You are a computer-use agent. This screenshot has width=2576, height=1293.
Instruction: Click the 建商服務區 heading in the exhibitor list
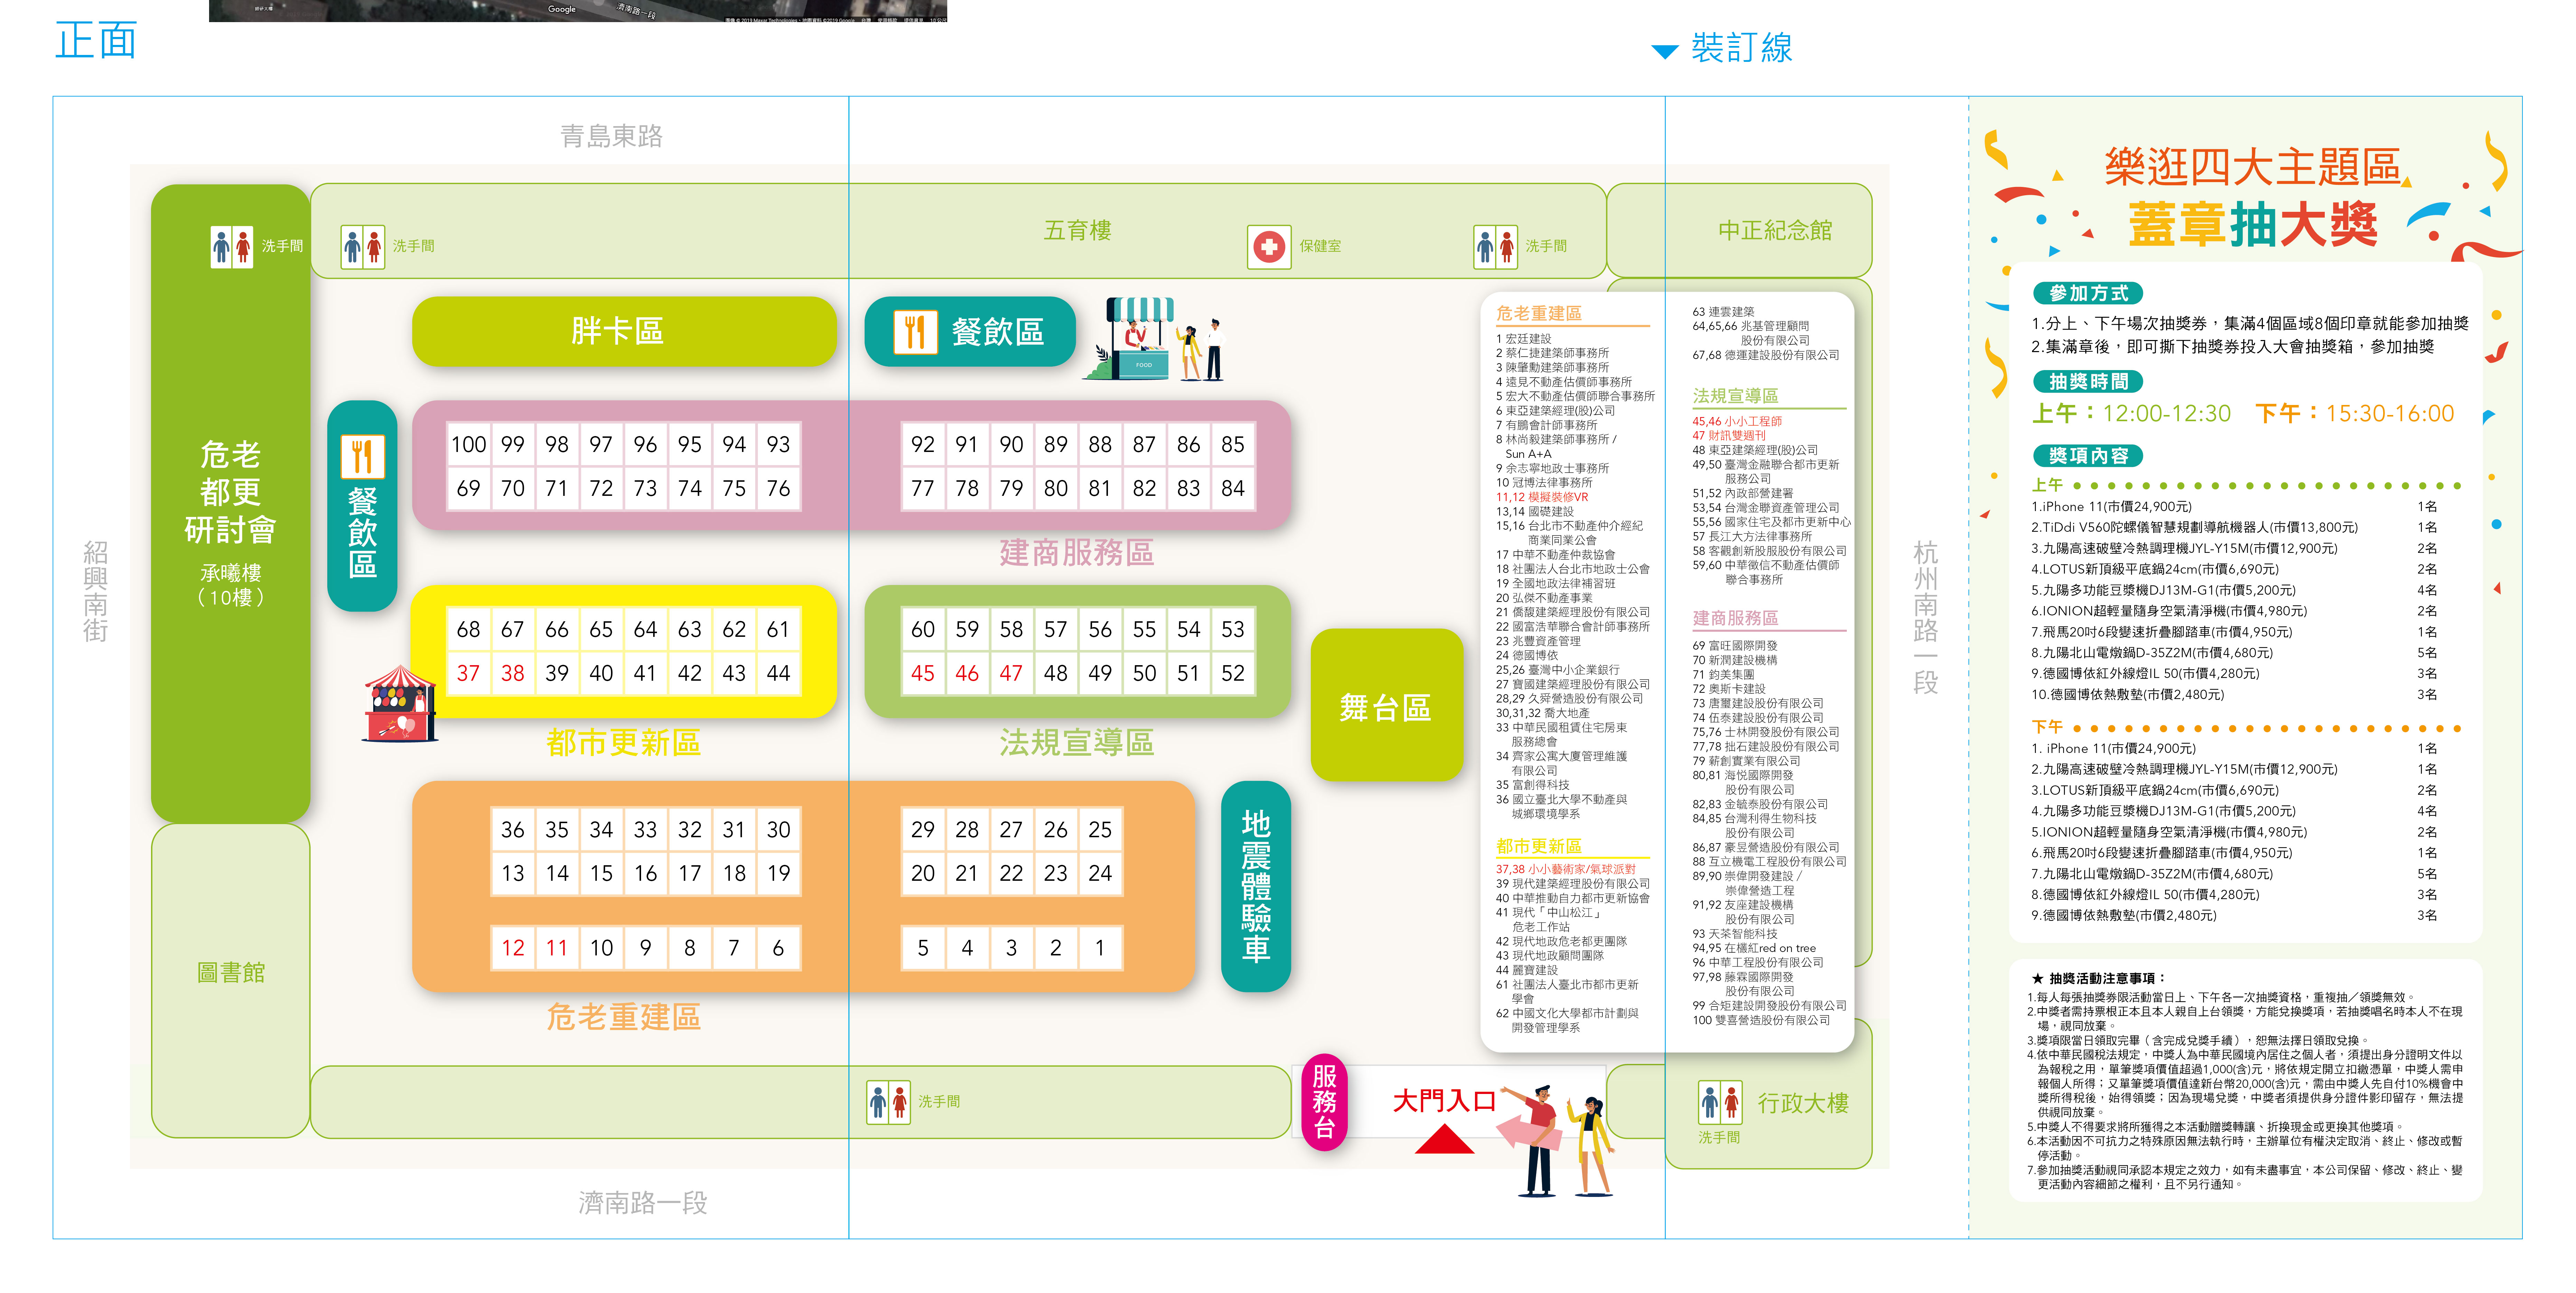click(1735, 618)
